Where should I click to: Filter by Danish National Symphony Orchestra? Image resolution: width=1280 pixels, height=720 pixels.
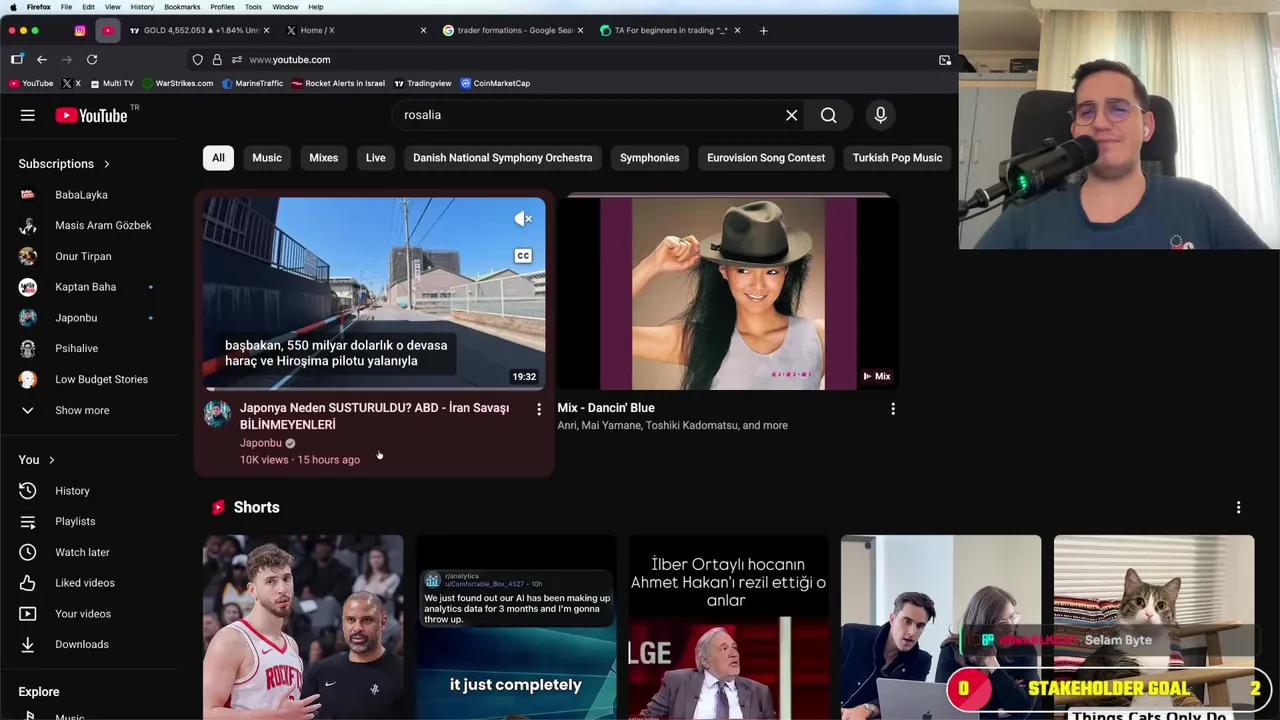tap(502, 158)
